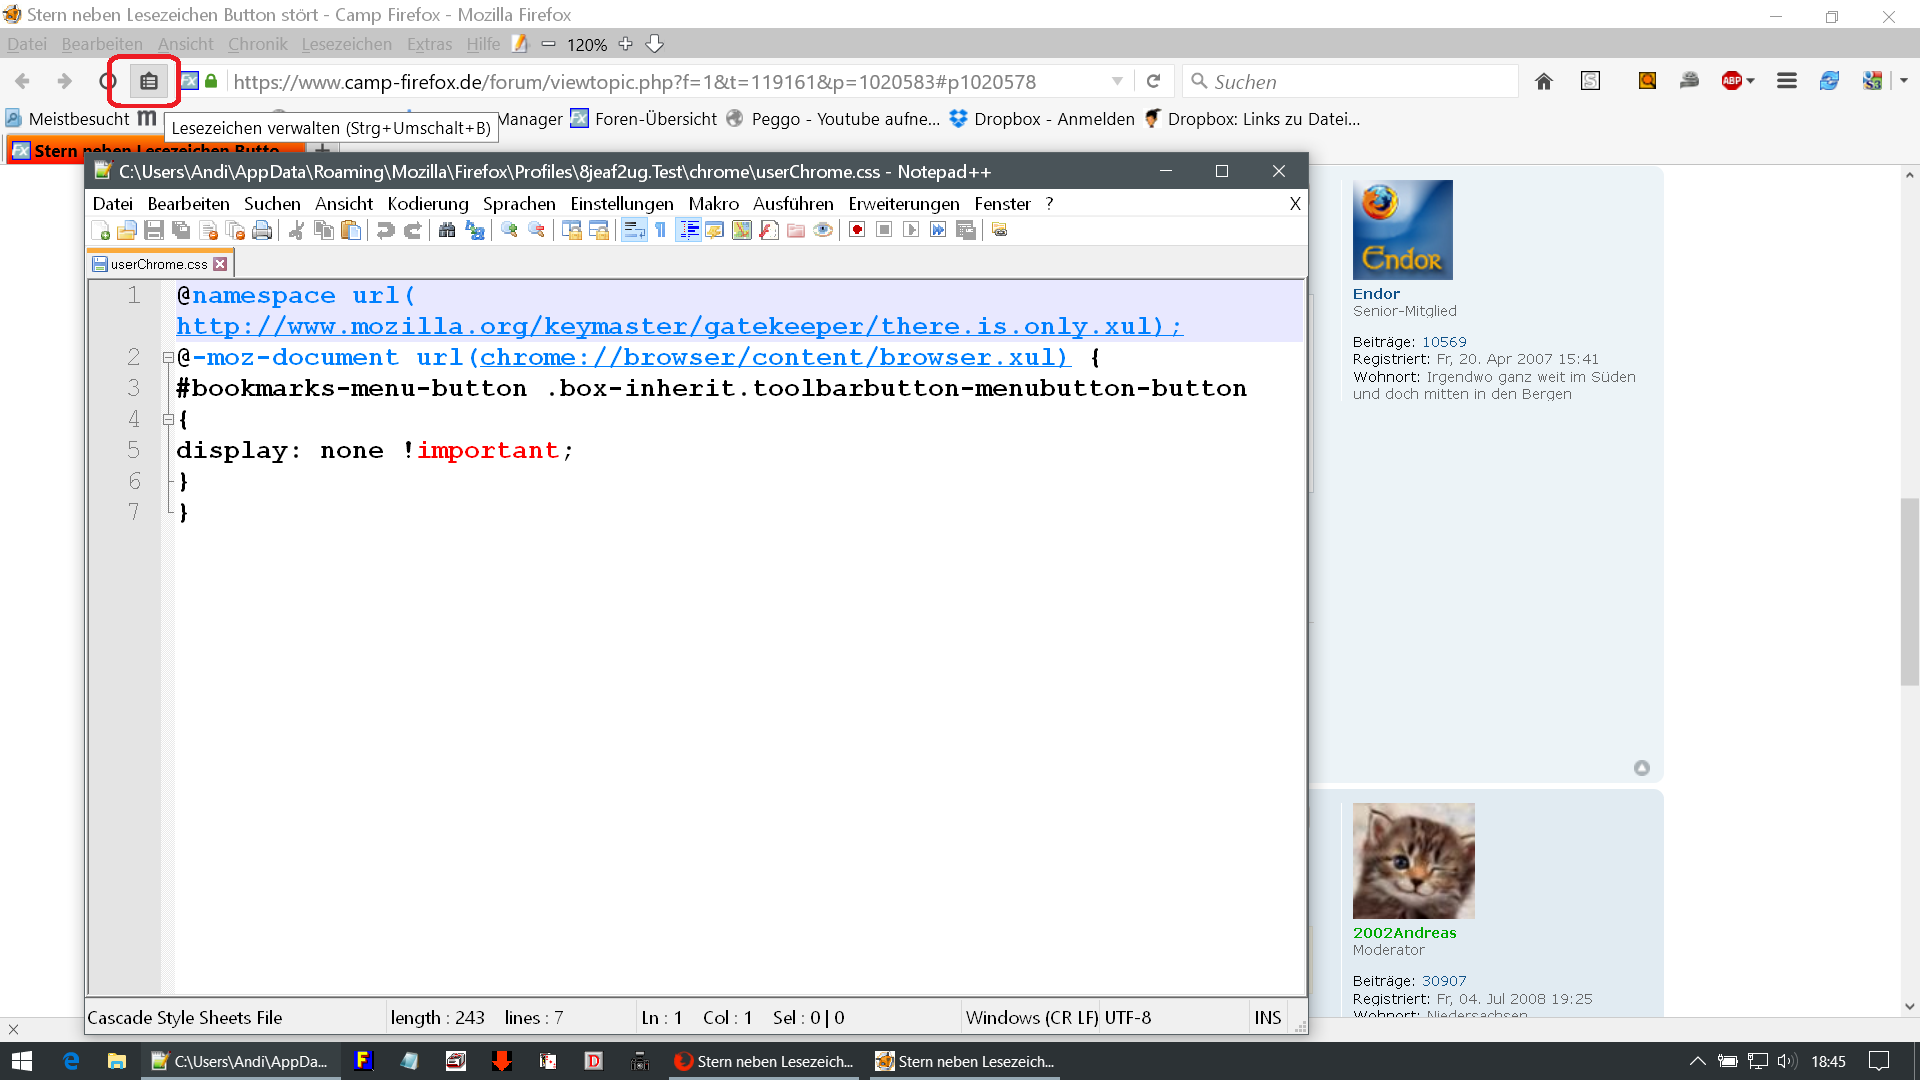Collapse the fold marker on line 2

pos(168,358)
